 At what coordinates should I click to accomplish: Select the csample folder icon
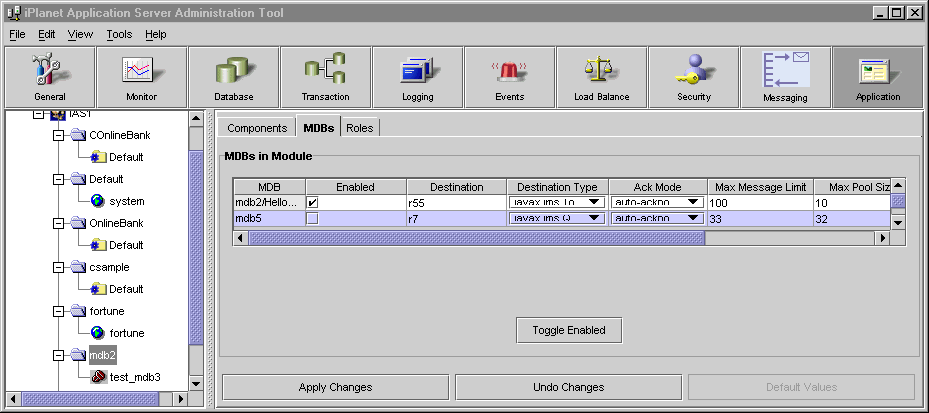pyautogui.click(x=78, y=267)
